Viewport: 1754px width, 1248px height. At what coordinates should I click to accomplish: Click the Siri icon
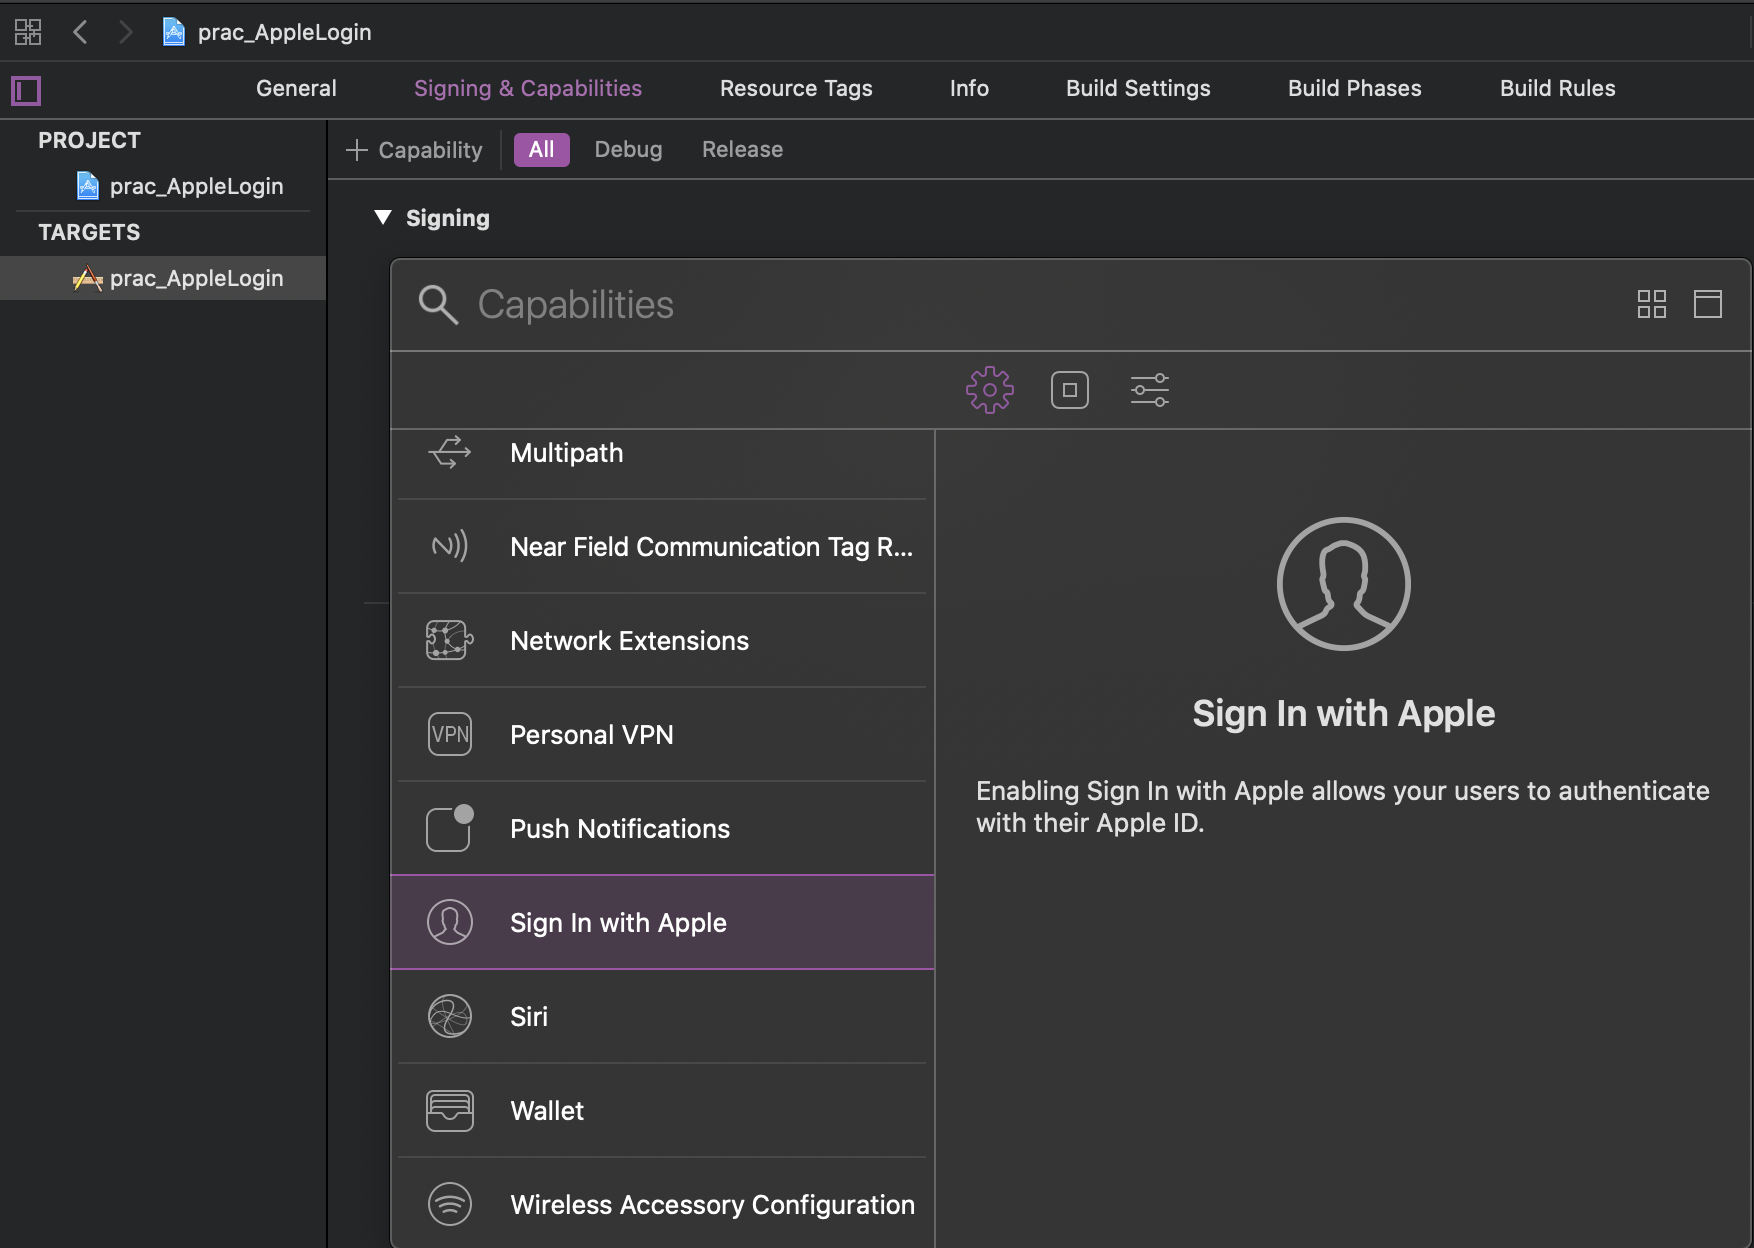coord(450,1016)
